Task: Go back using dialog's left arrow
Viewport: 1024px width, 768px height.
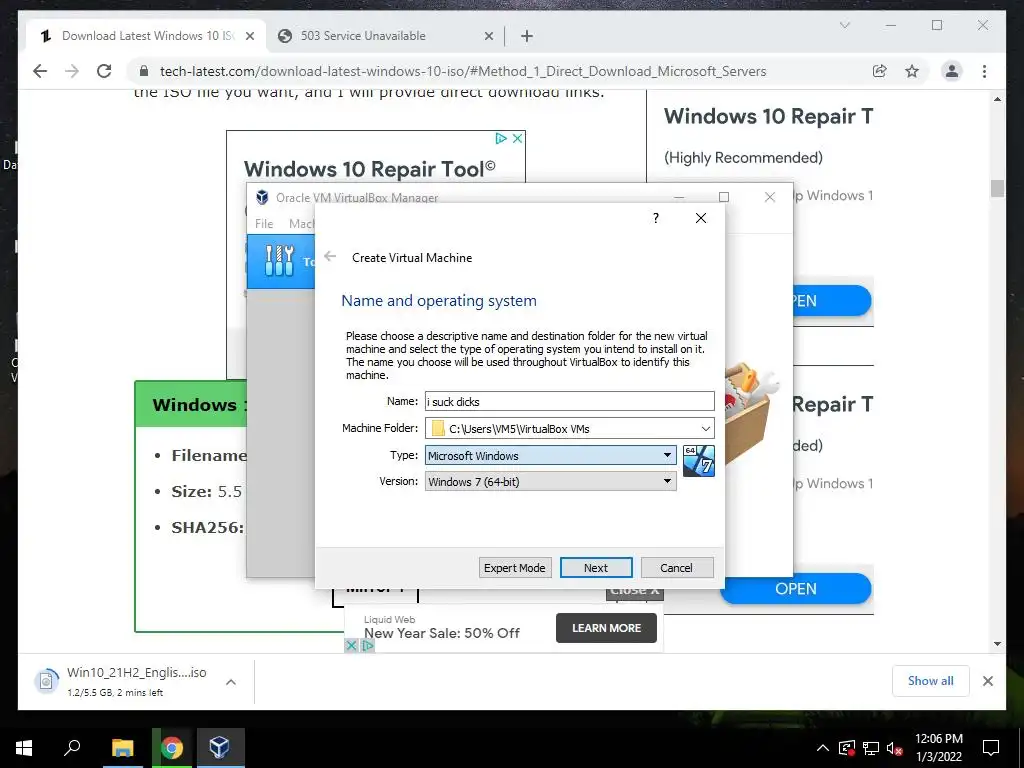Action: pyautogui.click(x=330, y=257)
